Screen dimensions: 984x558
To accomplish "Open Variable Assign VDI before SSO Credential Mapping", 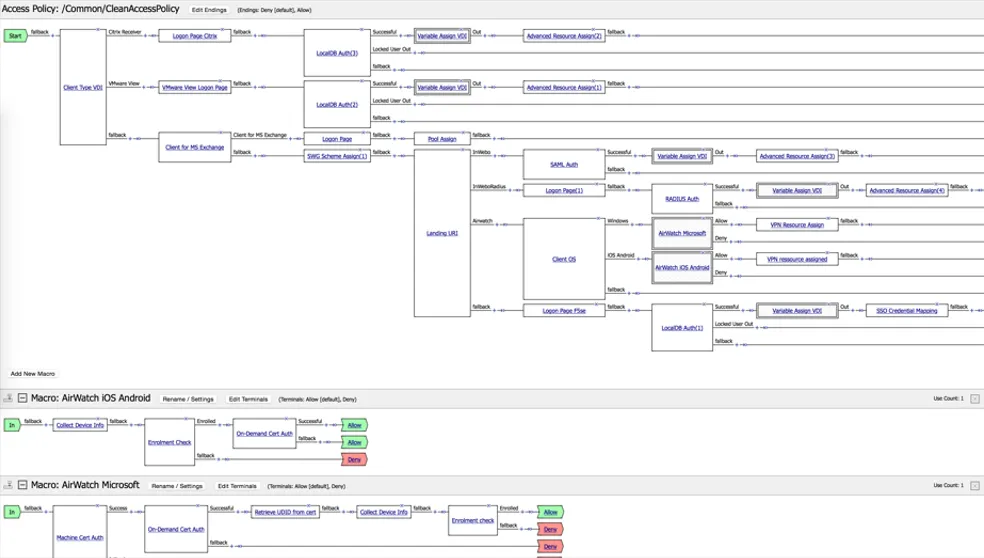I will click(x=797, y=311).
